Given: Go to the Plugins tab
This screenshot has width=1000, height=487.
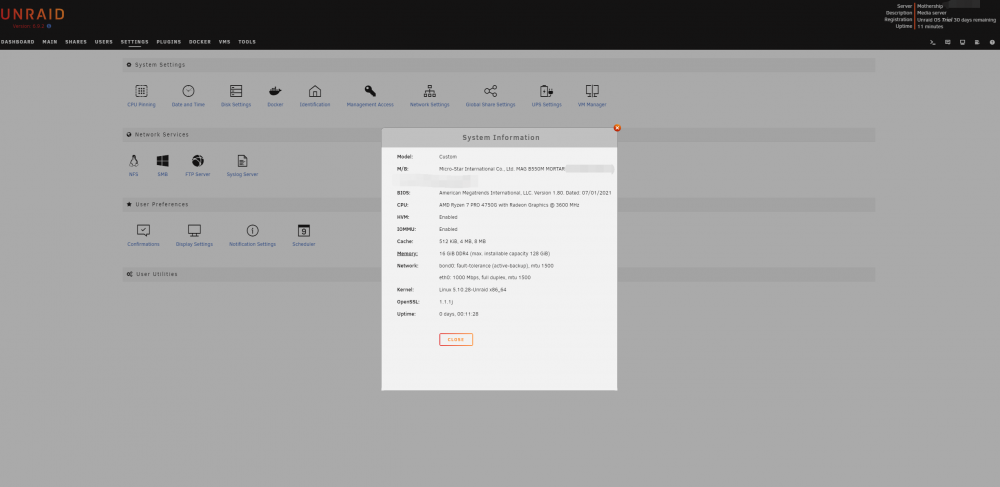Looking at the screenshot, I should tap(169, 42).
